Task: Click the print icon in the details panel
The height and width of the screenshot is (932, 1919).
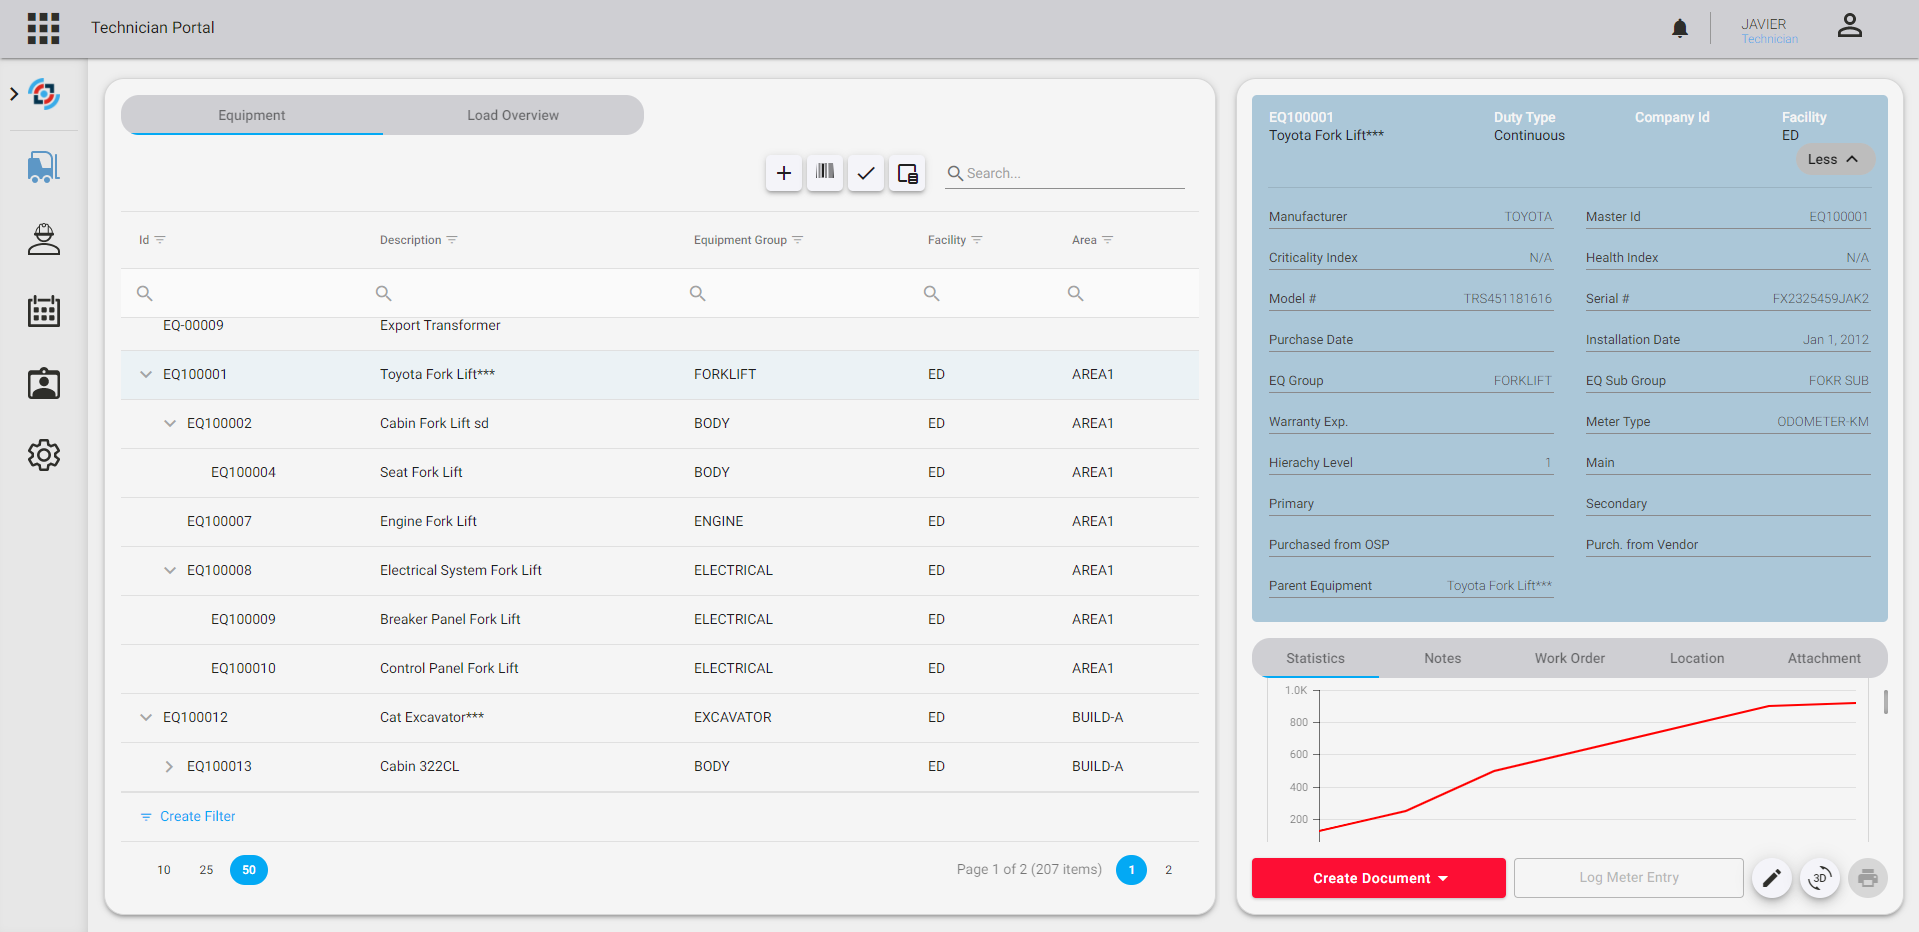Action: [1867, 878]
